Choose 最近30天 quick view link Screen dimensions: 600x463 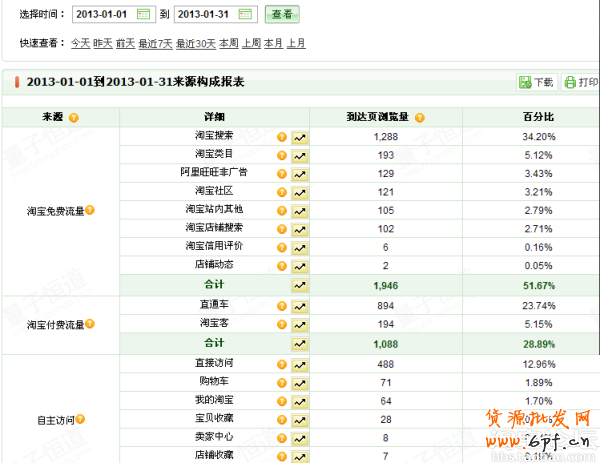195,43
